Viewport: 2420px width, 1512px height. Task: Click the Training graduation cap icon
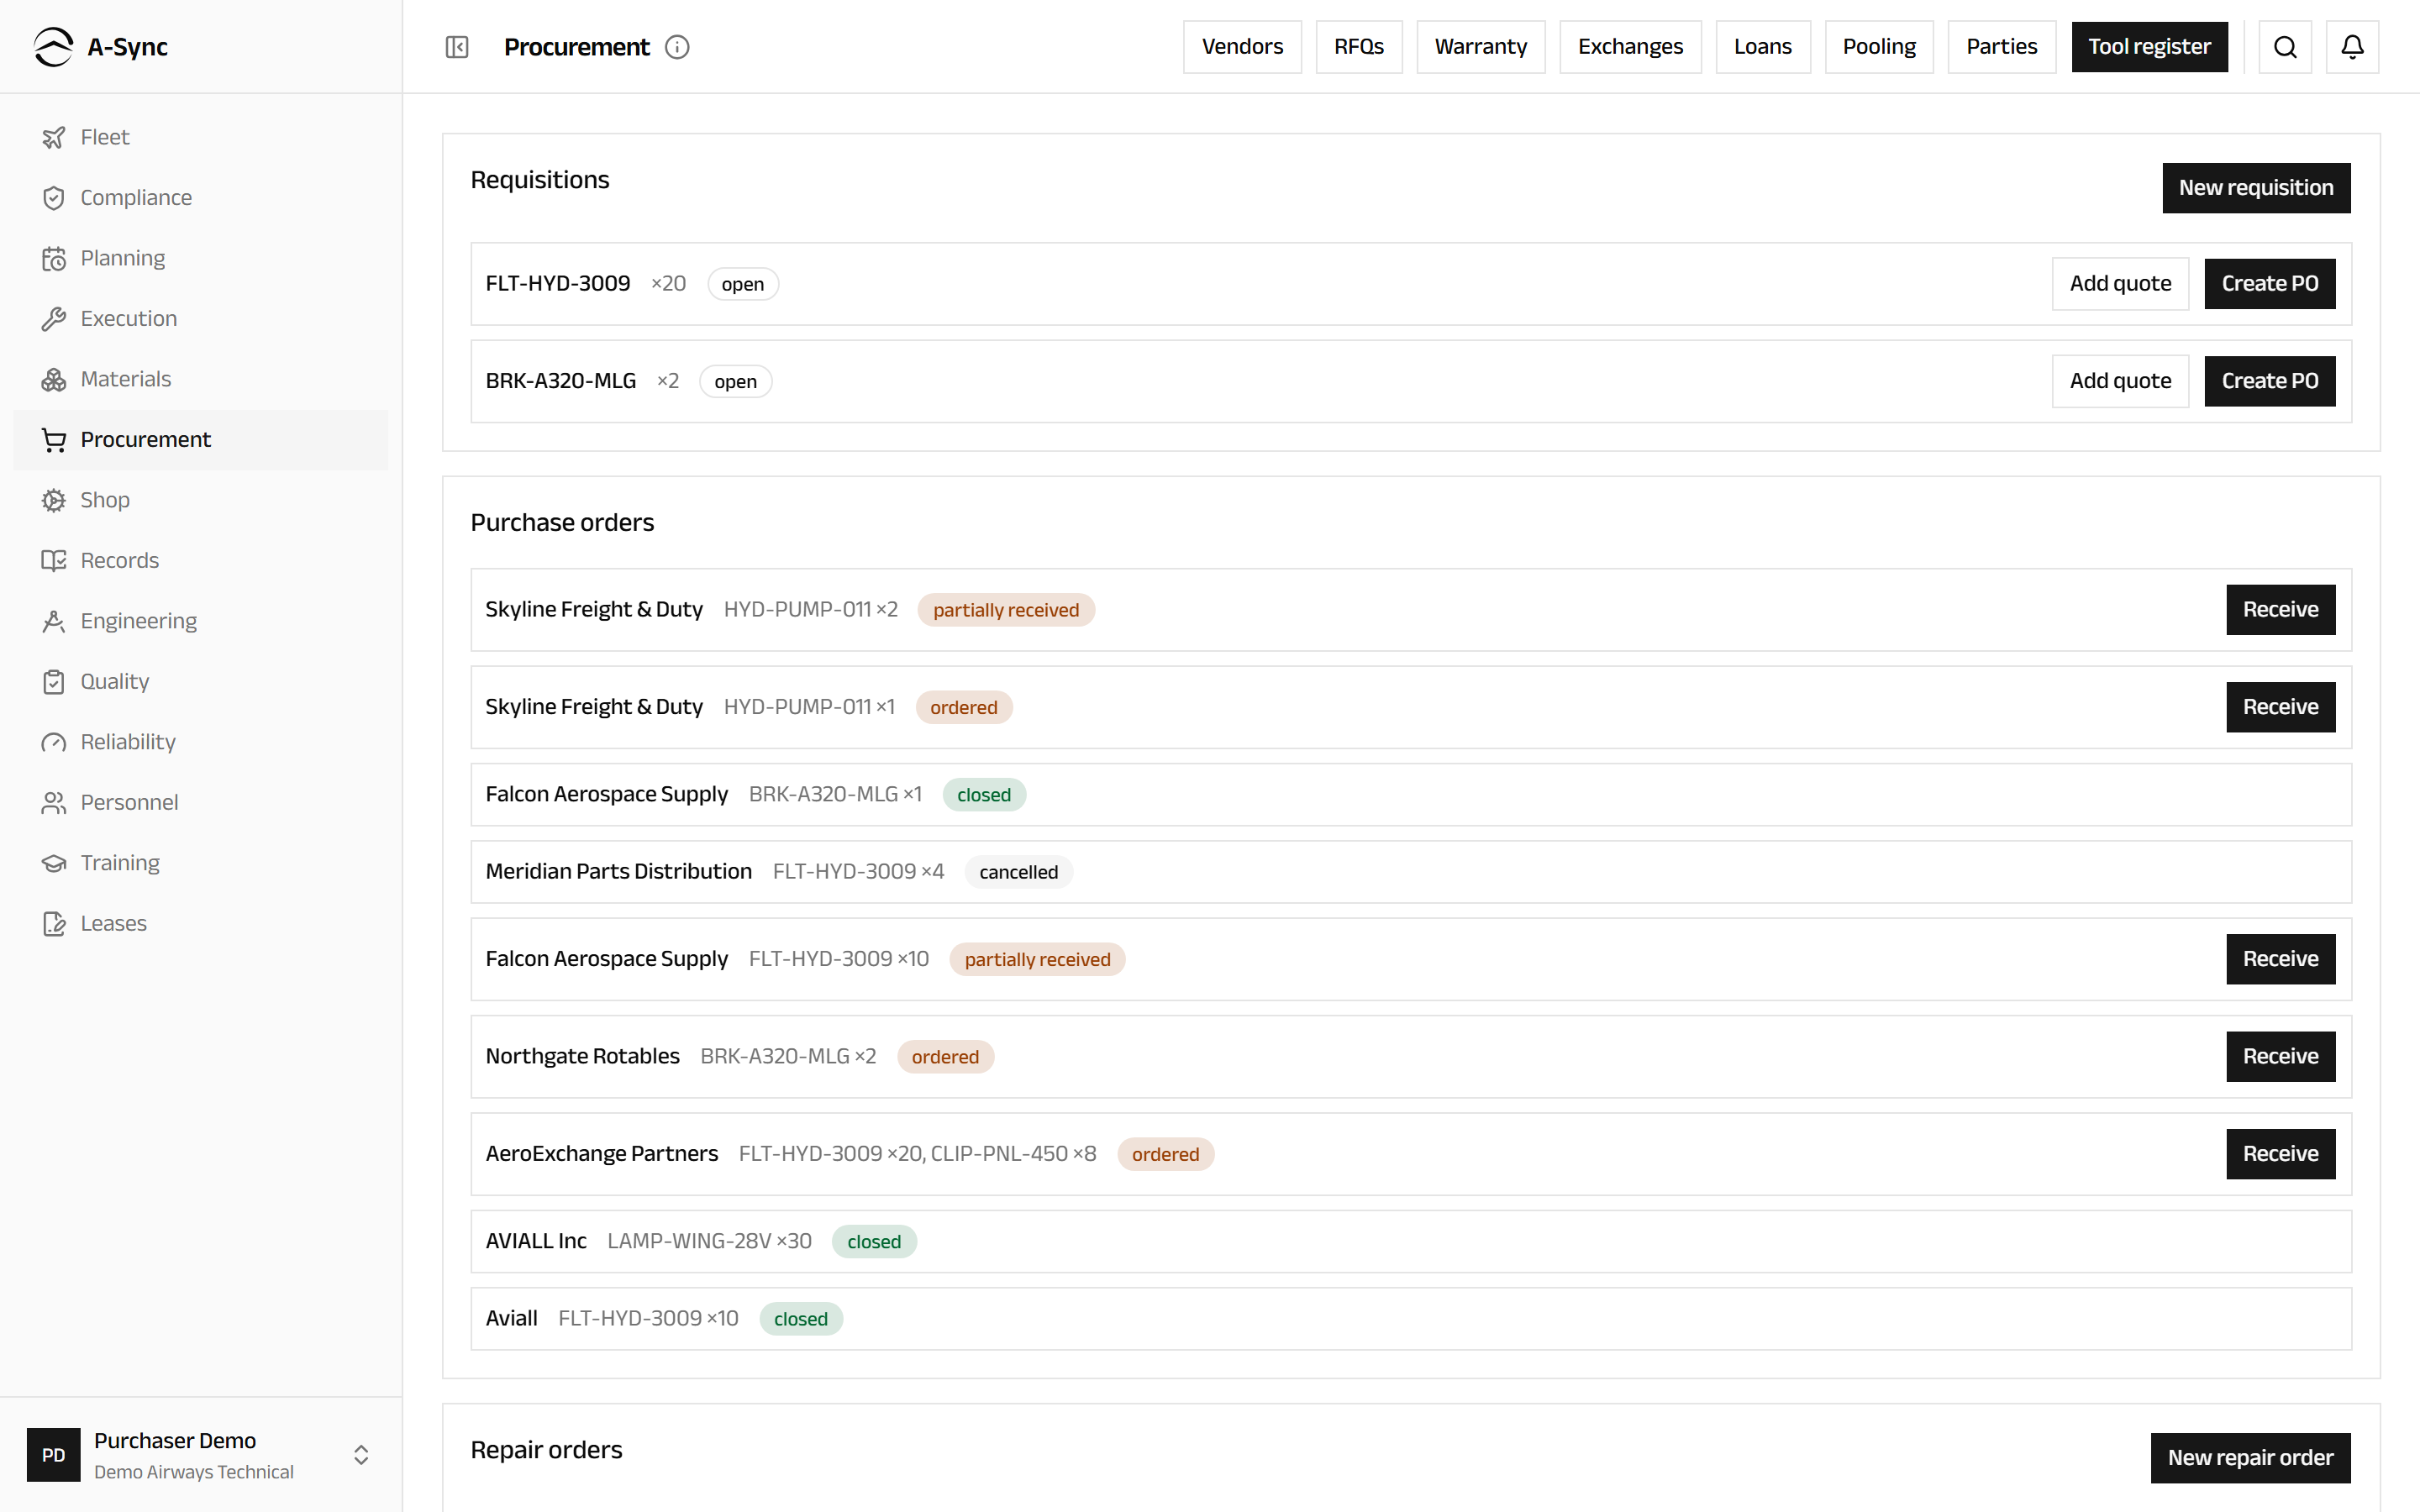point(54,863)
